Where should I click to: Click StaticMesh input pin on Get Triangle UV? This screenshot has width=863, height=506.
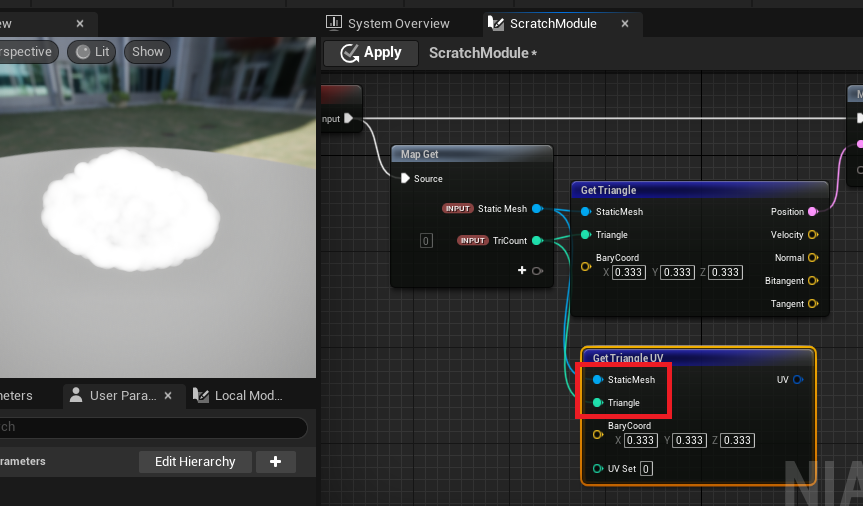(x=598, y=379)
